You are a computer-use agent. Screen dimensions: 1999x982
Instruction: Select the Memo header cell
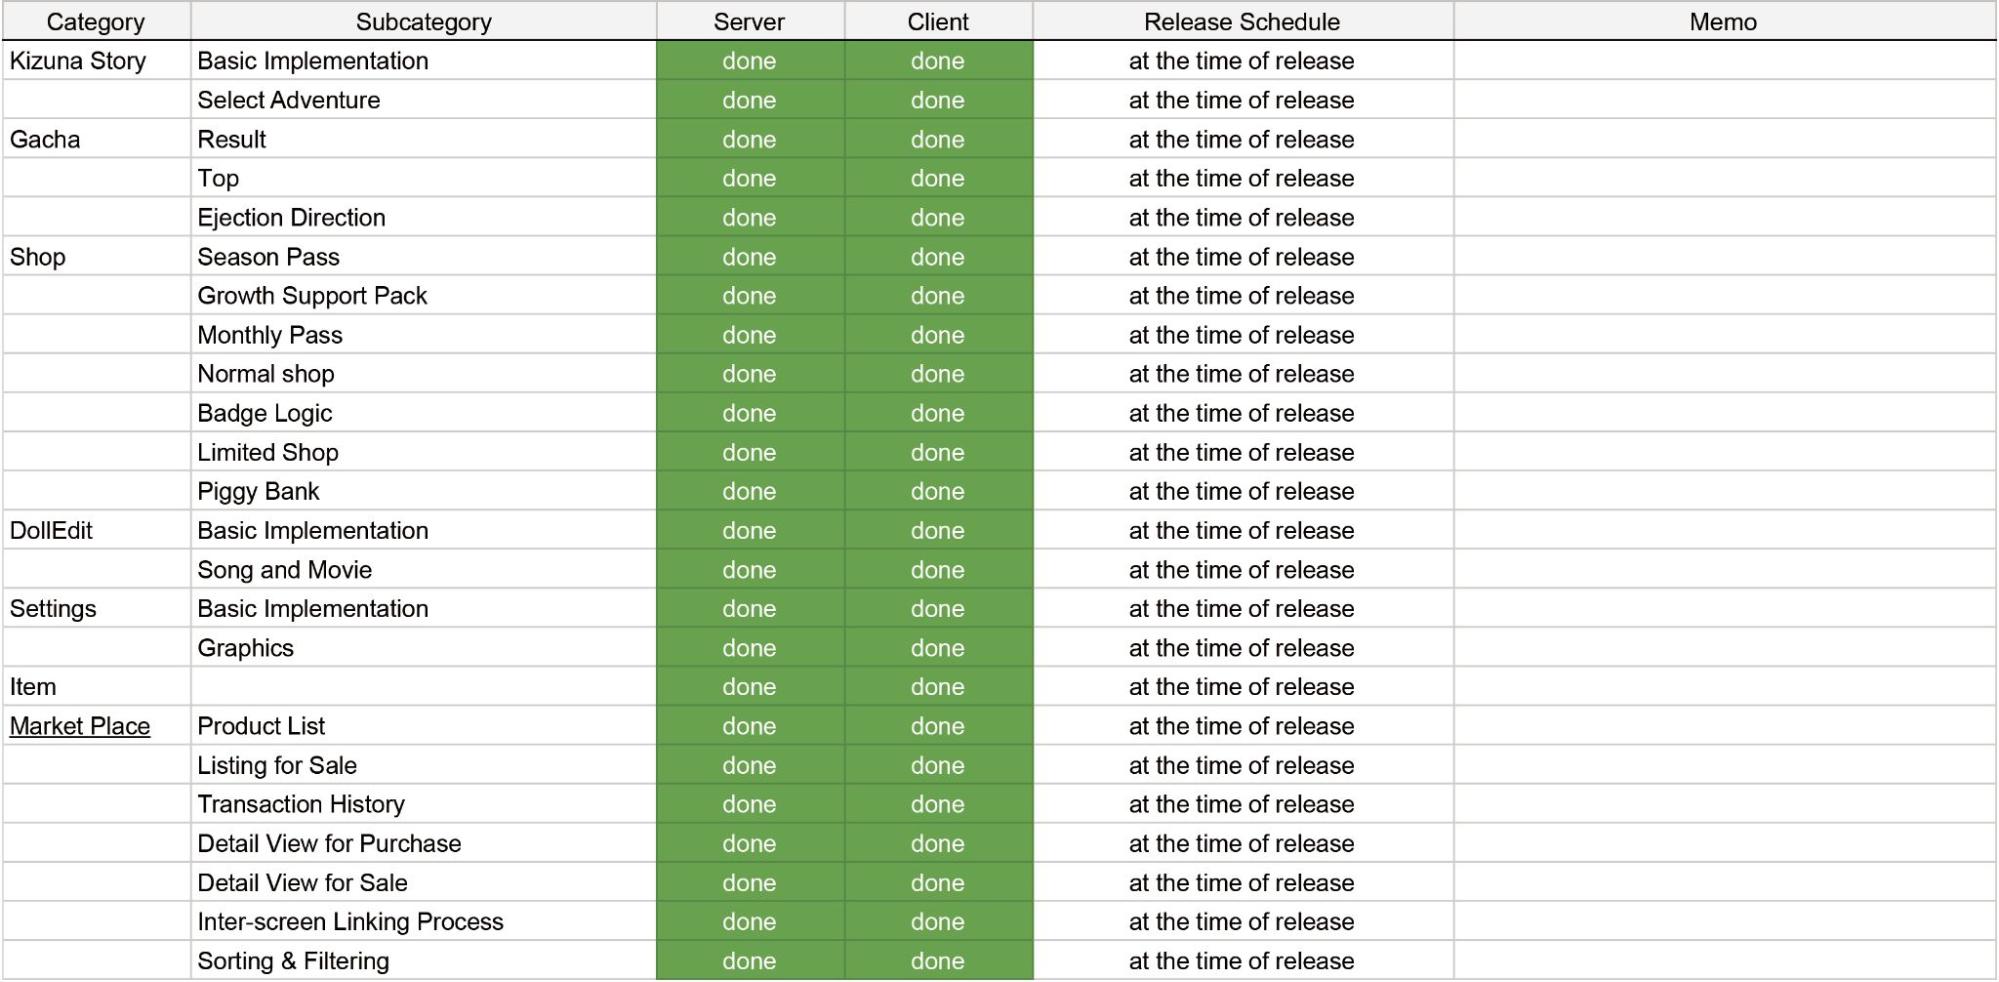tap(1724, 21)
